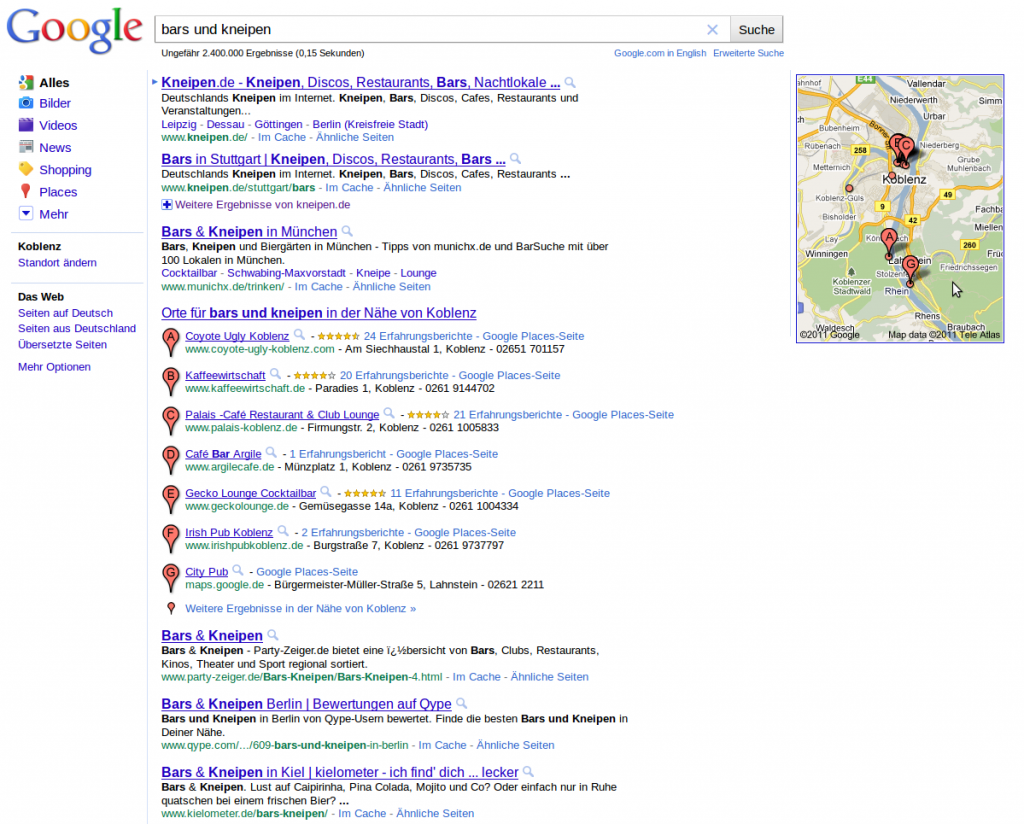This screenshot has width=1024, height=824.
Task: Open Palais -Café Restaurant & Club Lounge link
Action: pos(282,415)
